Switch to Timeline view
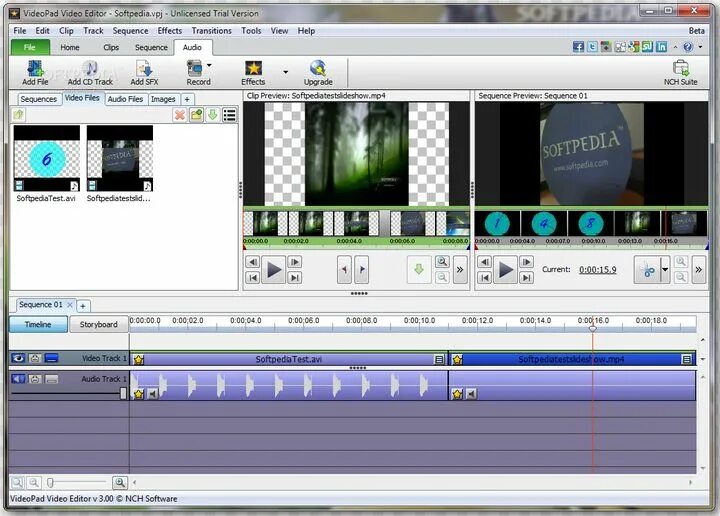This screenshot has width=720, height=516. (38, 325)
